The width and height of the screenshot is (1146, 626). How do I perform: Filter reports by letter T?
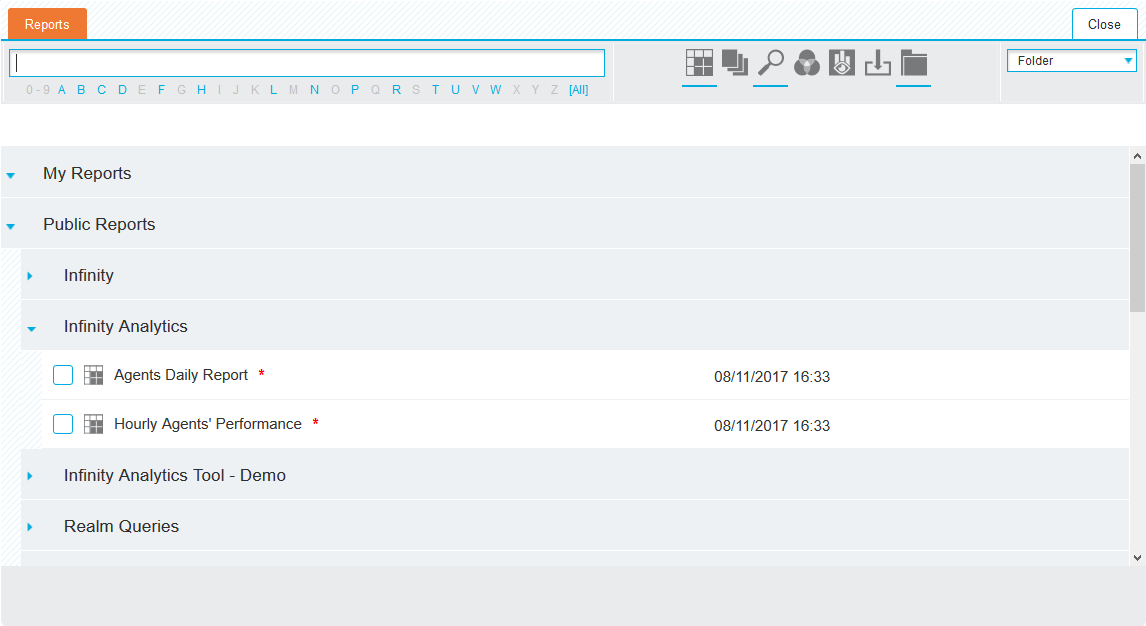436,90
